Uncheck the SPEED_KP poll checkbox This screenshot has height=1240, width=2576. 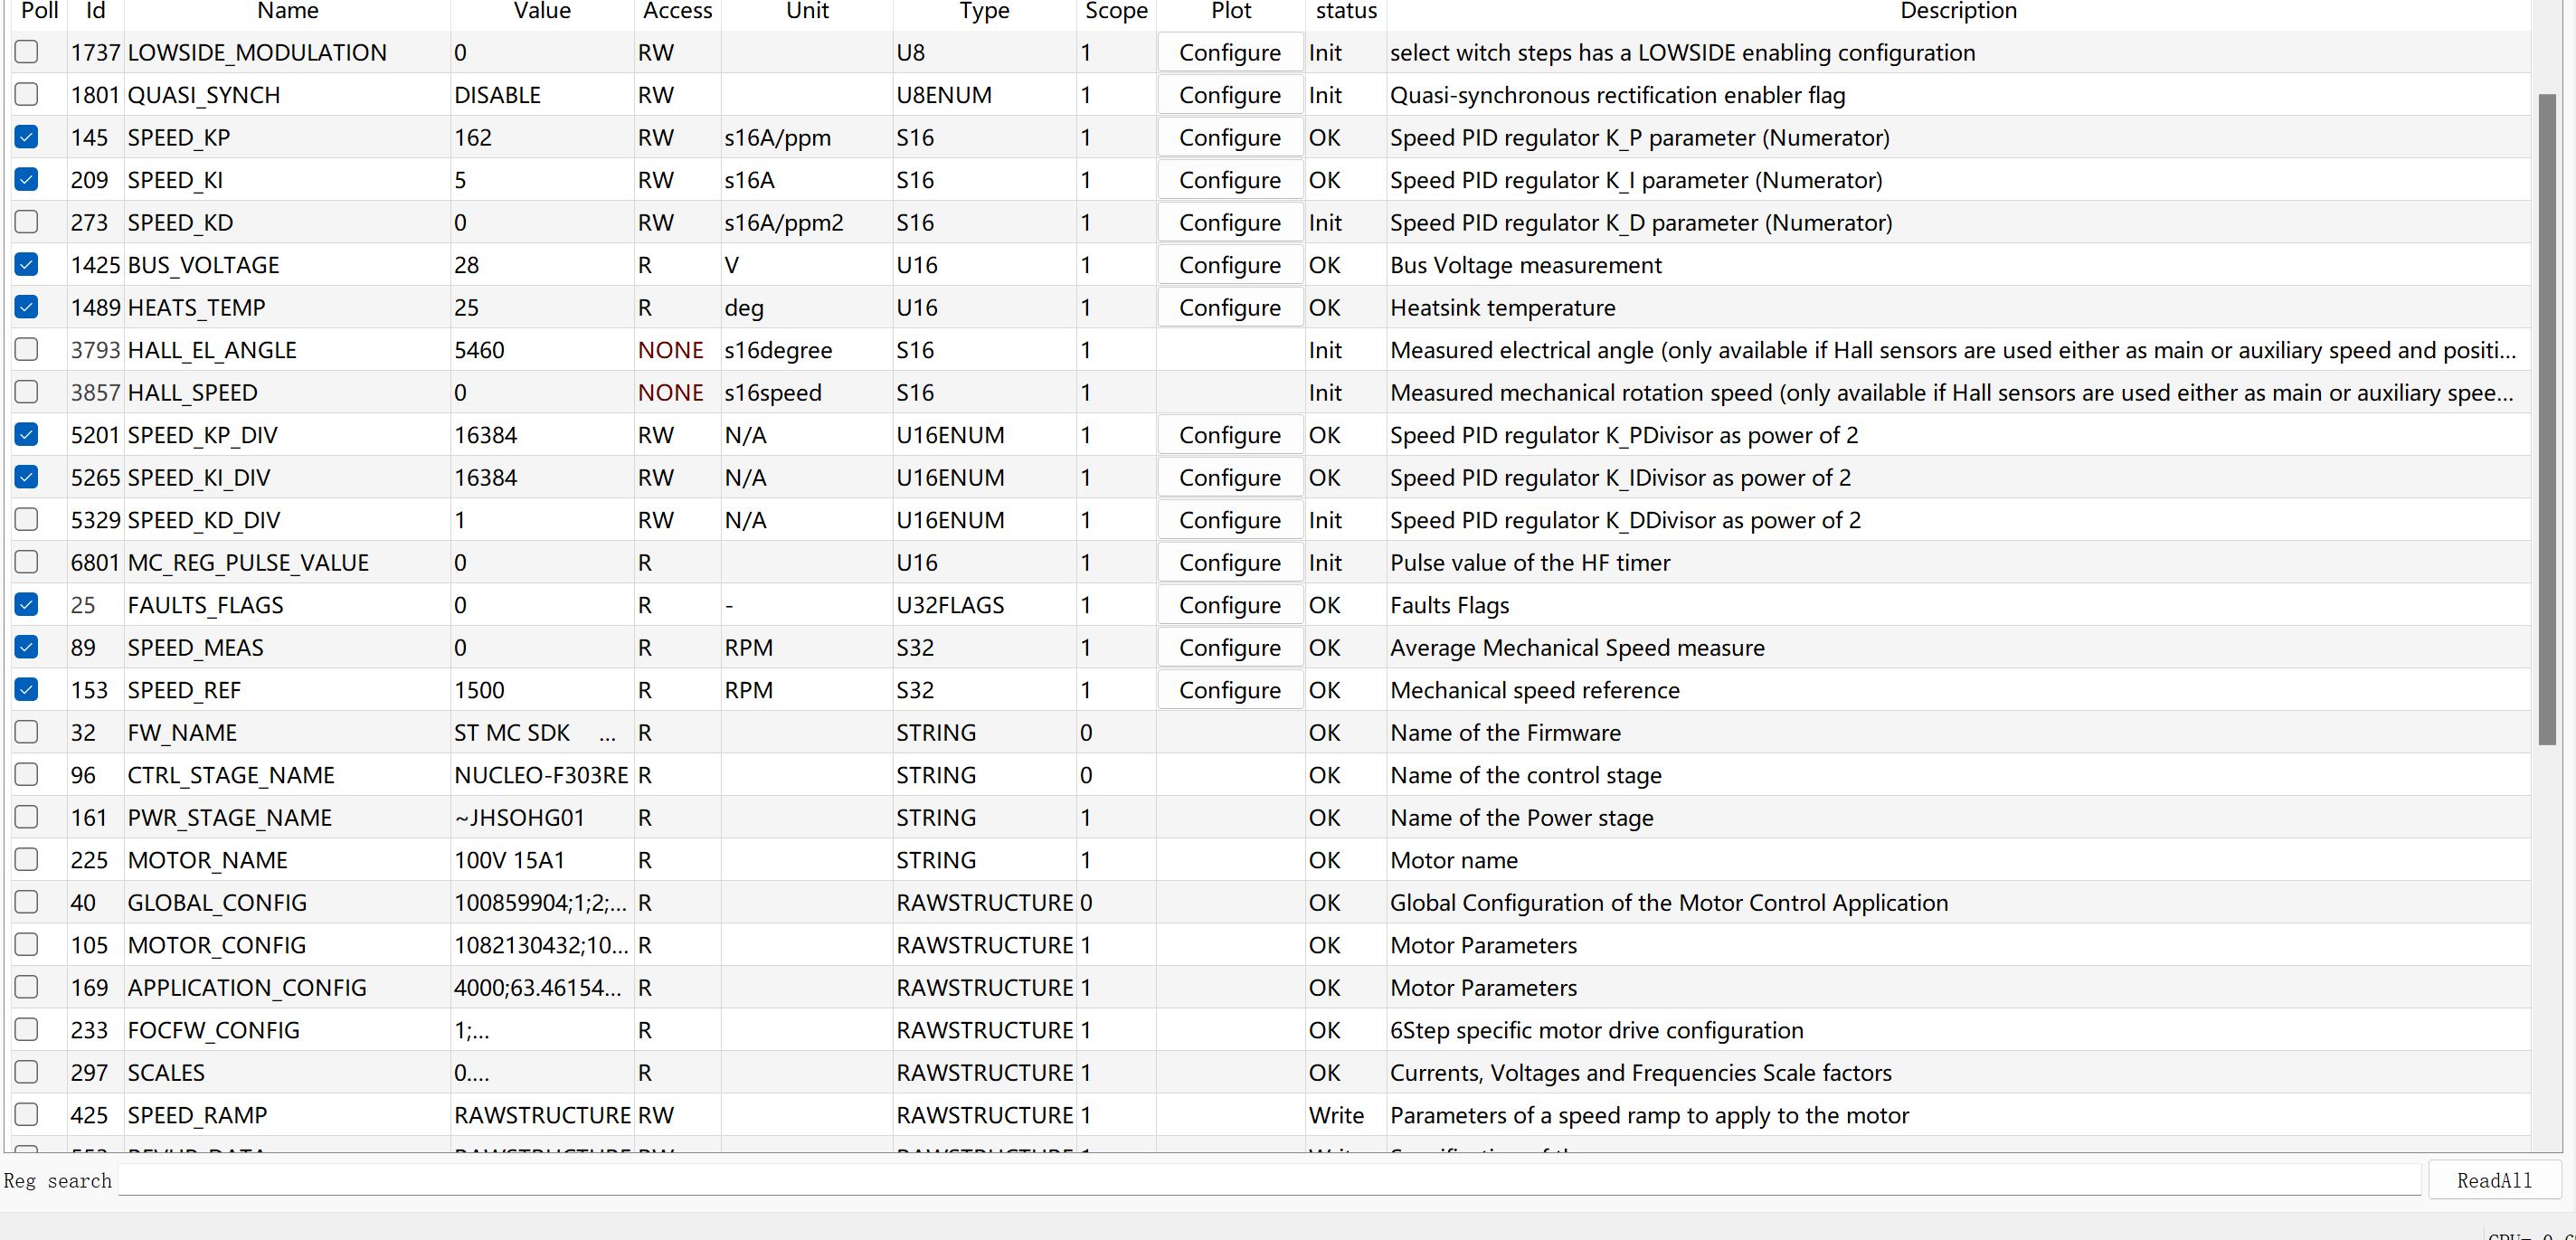point(27,137)
